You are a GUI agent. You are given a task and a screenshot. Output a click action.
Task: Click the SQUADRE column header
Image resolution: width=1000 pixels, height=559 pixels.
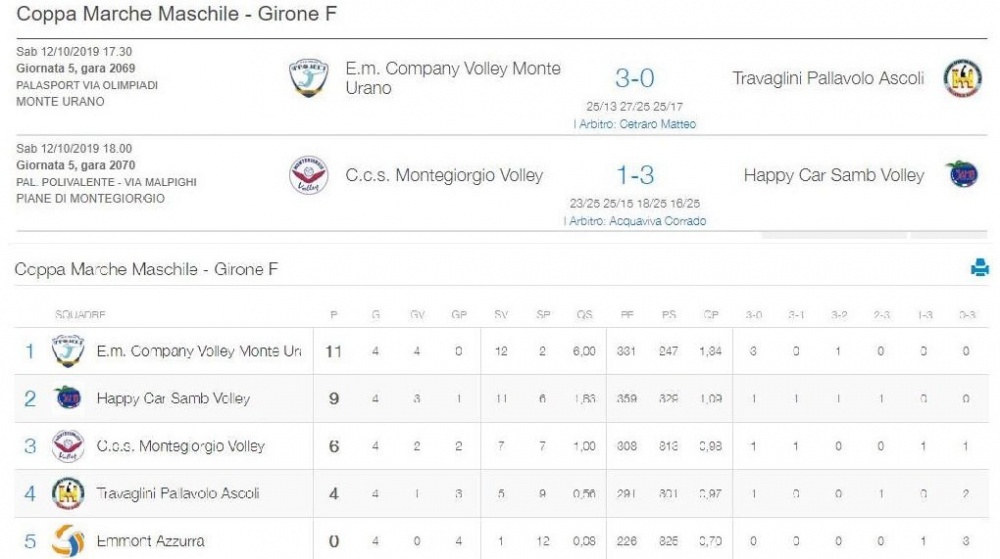(80, 314)
